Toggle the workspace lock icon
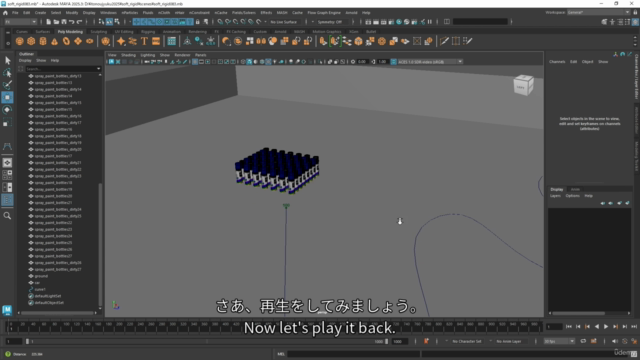 click(x=635, y=13)
